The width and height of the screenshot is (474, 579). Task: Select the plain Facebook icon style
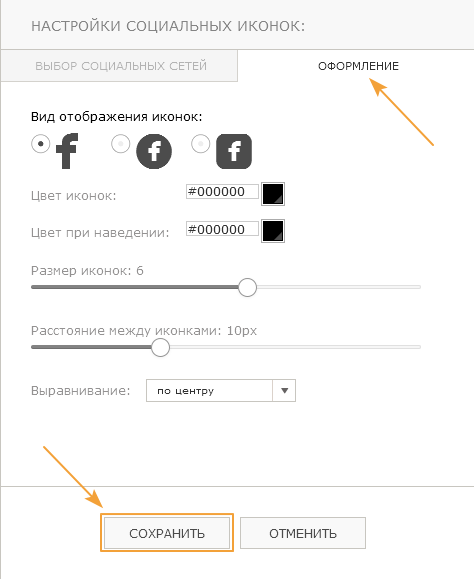click(x=67, y=151)
